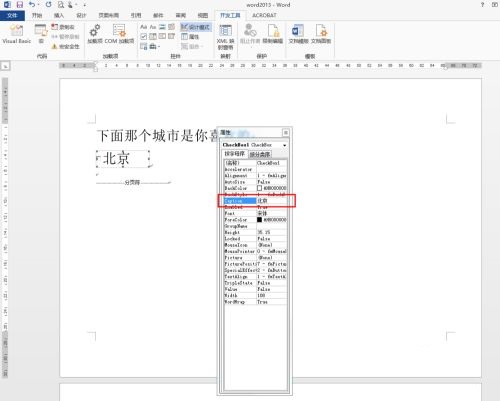Click the Alignment property value

pyautogui.click(x=272, y=176)
